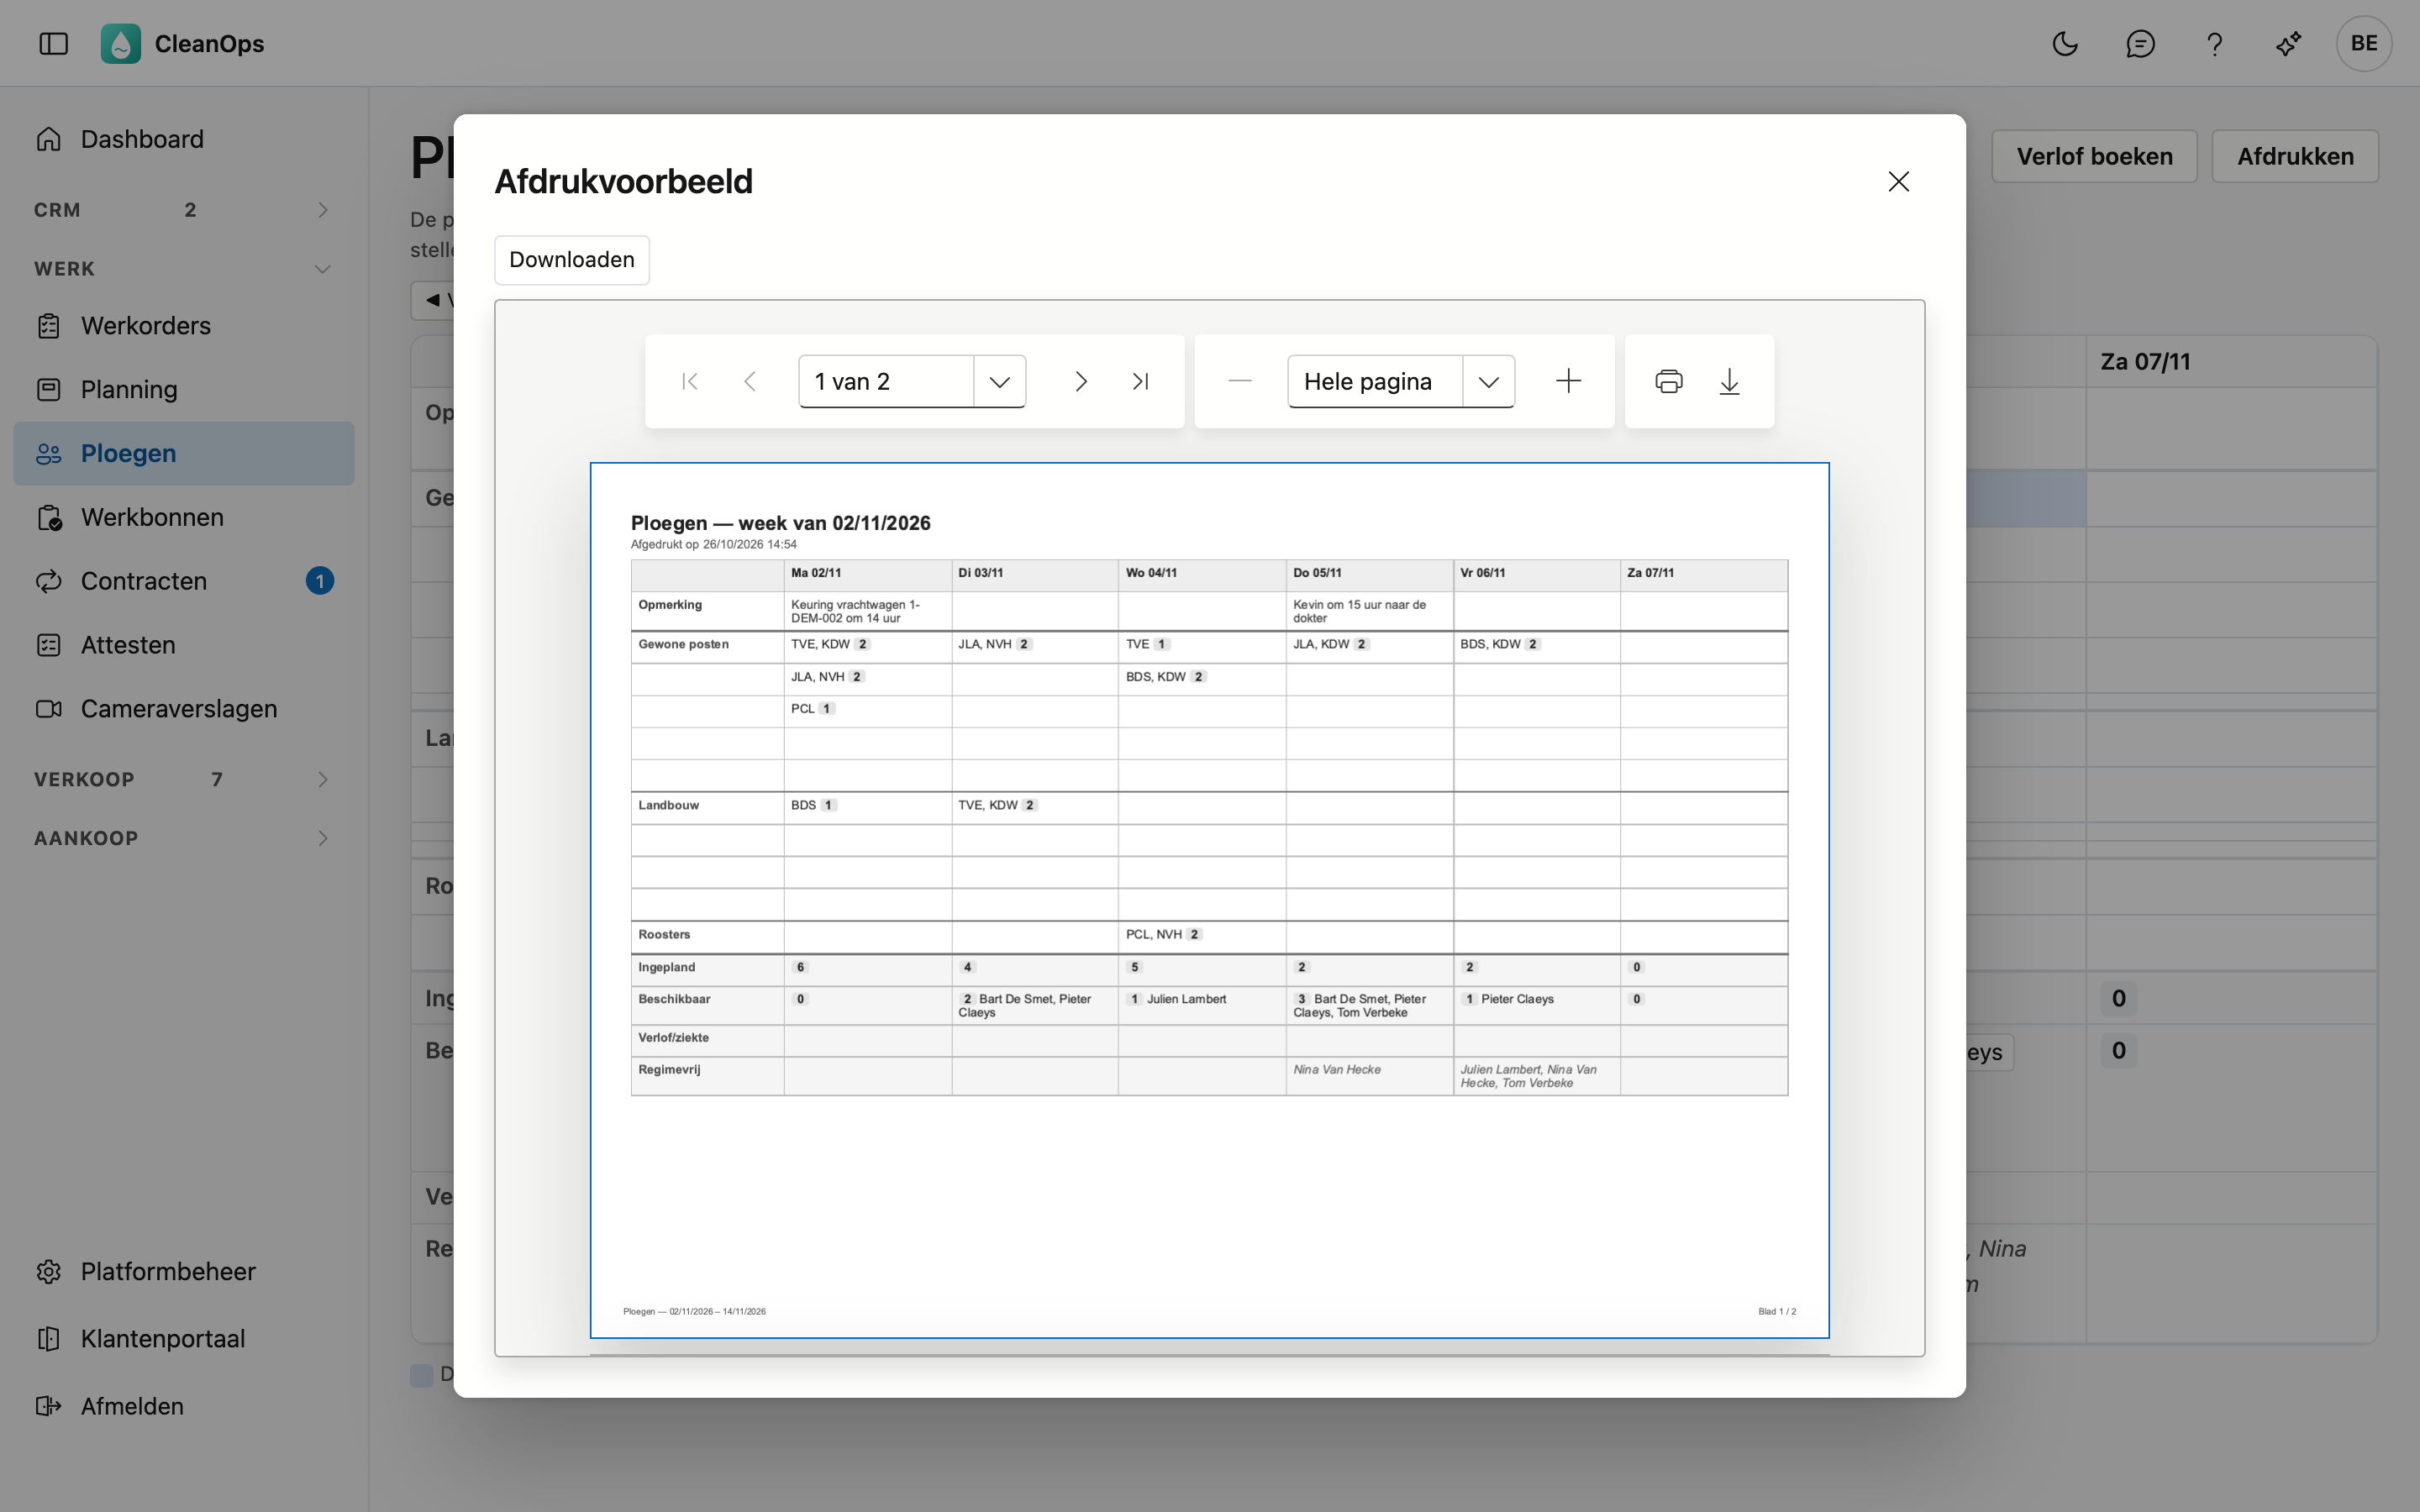Open Werkorders in the sidebar

pyautogui.click(x=184, y=326)
